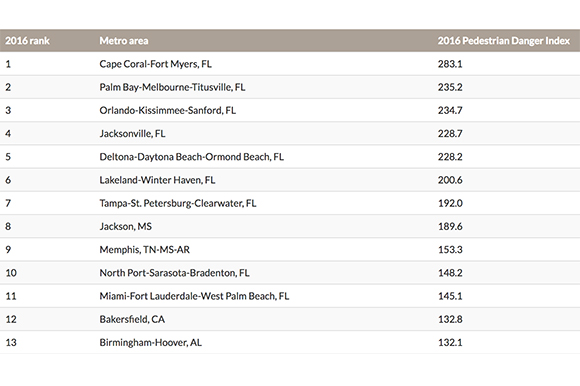The image size is (580, 386).
Task: Click the index value 132.1
Action: [450, 342]
